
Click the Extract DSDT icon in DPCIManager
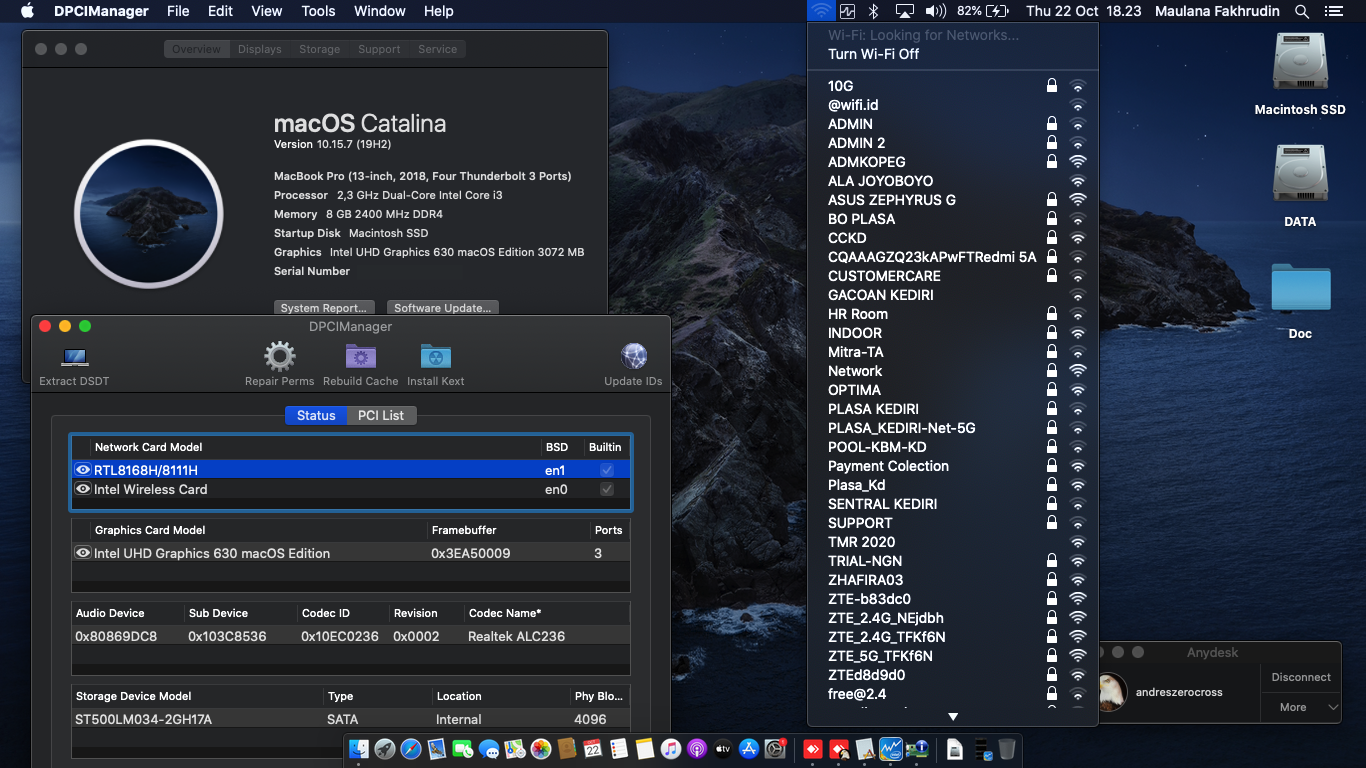[x=73, y=357]
